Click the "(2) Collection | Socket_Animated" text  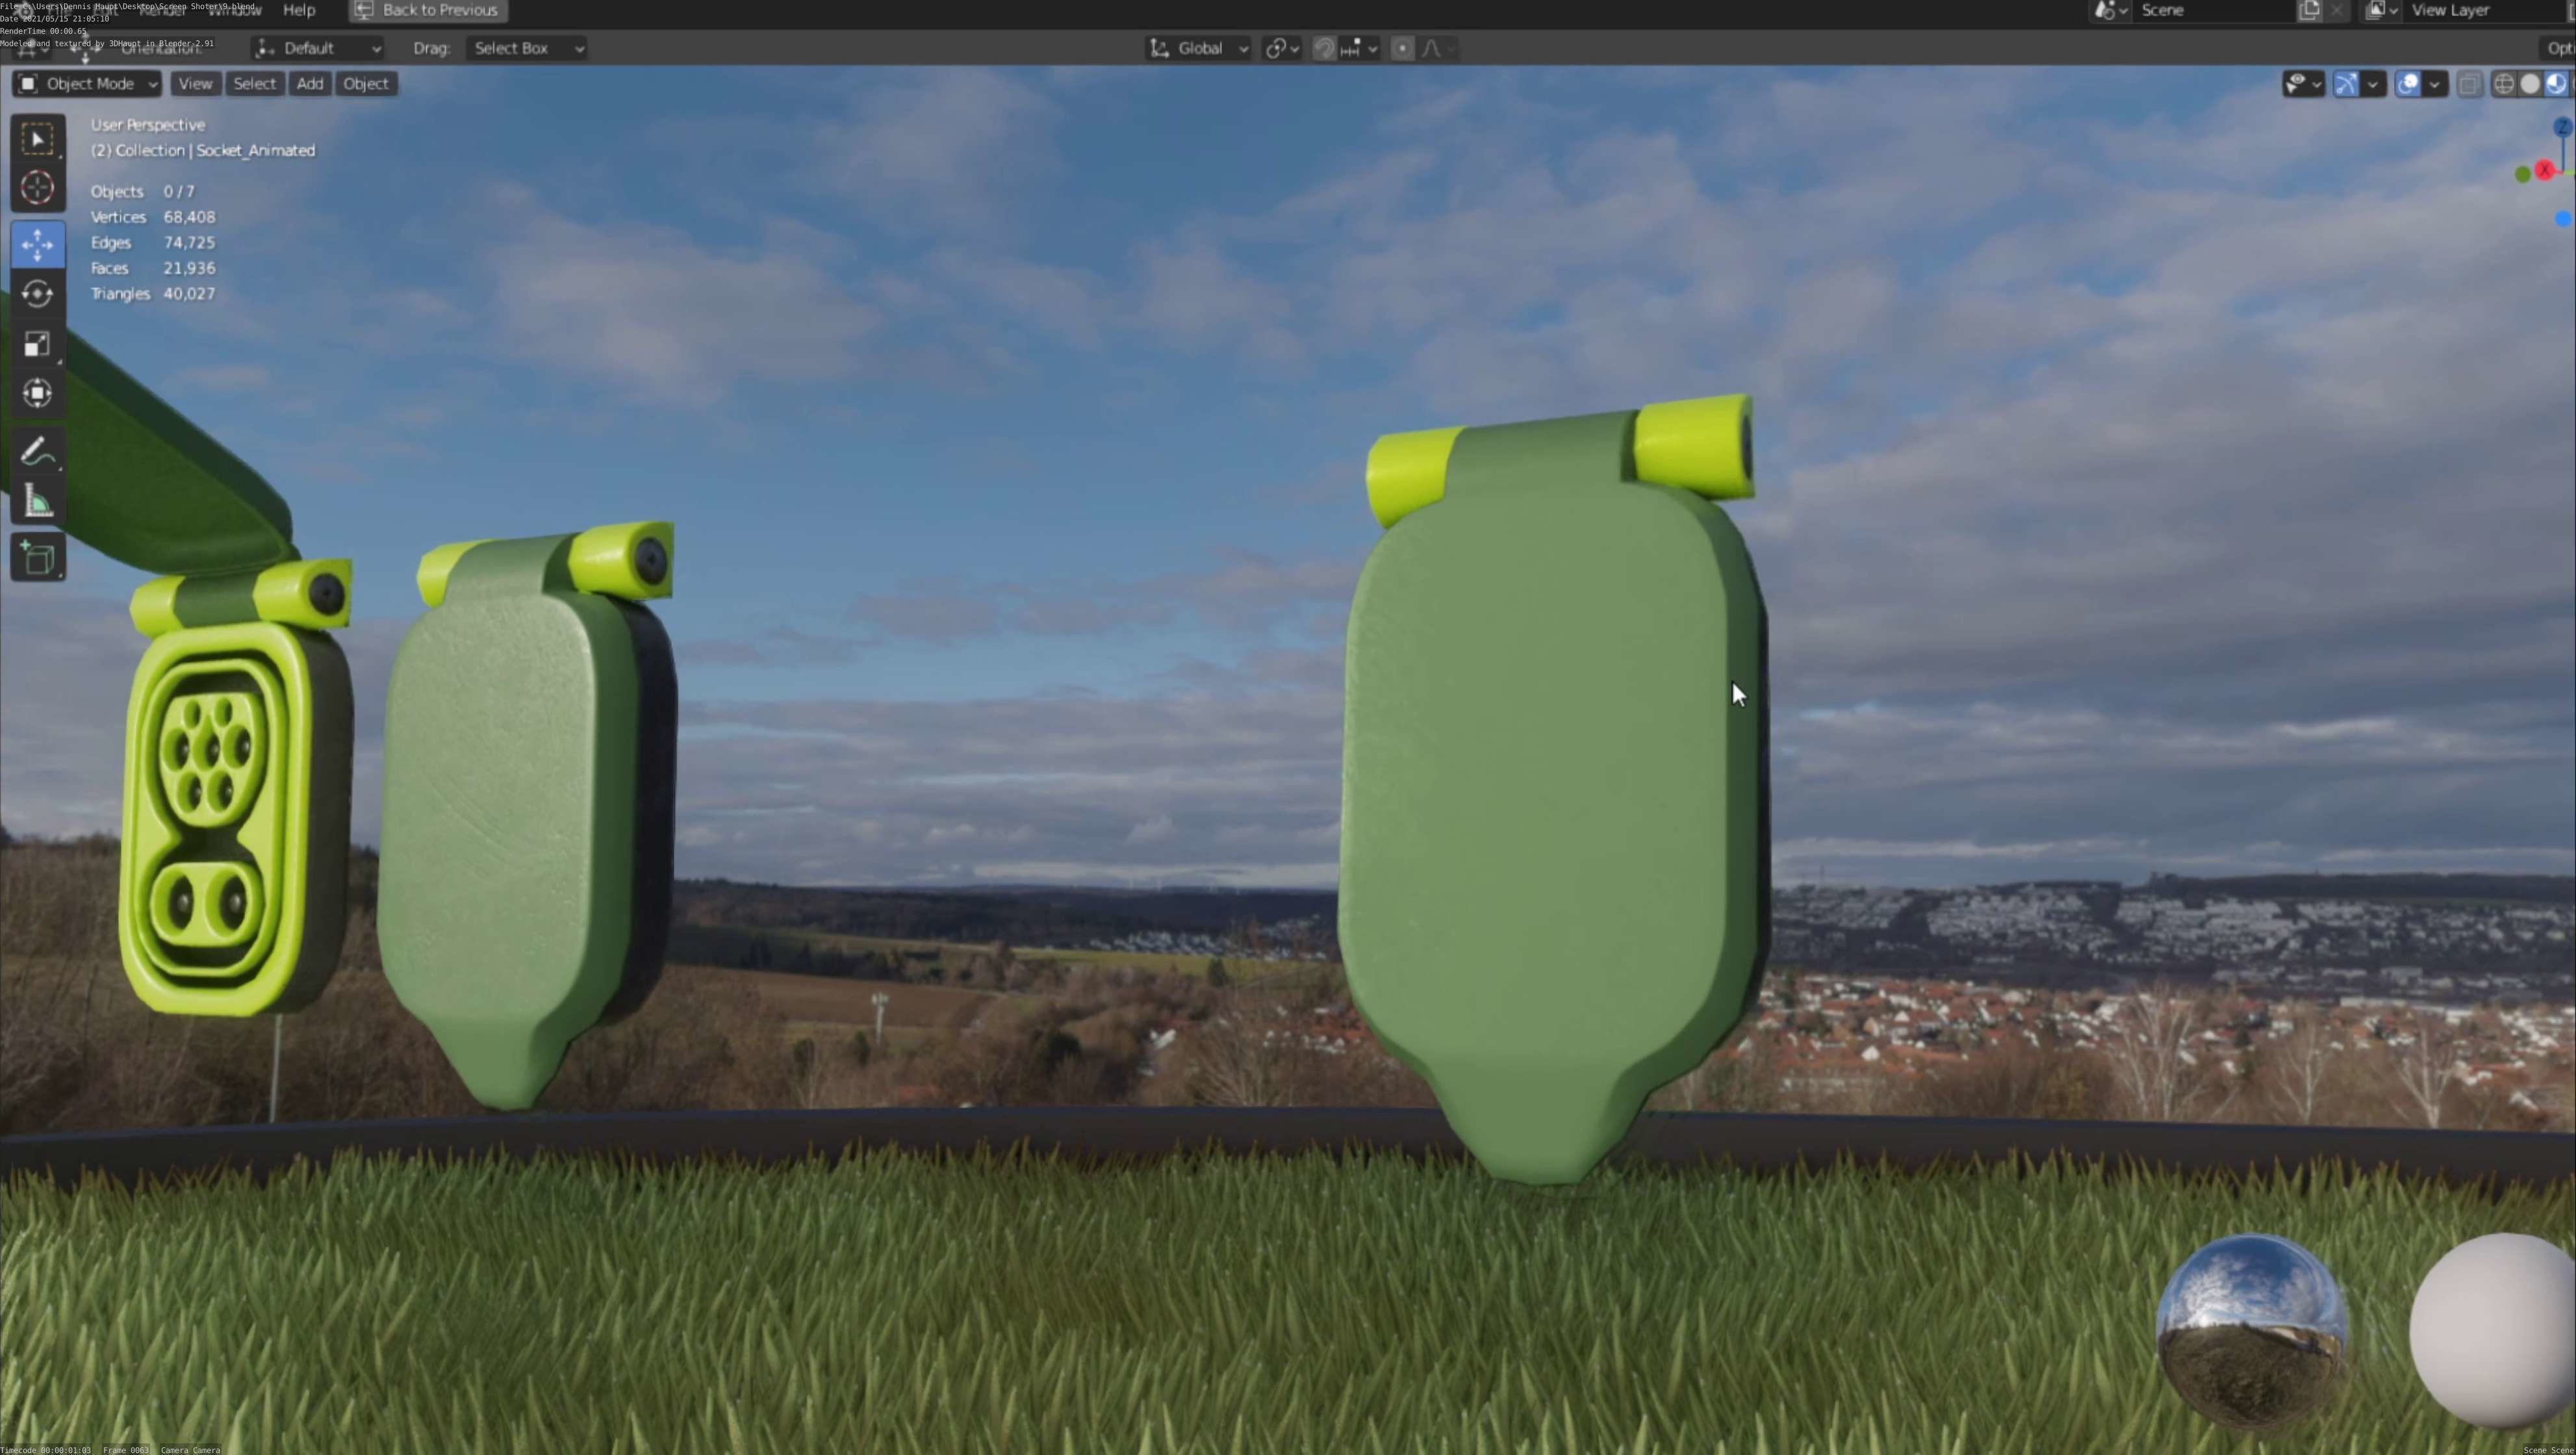(x=203, y=150)
